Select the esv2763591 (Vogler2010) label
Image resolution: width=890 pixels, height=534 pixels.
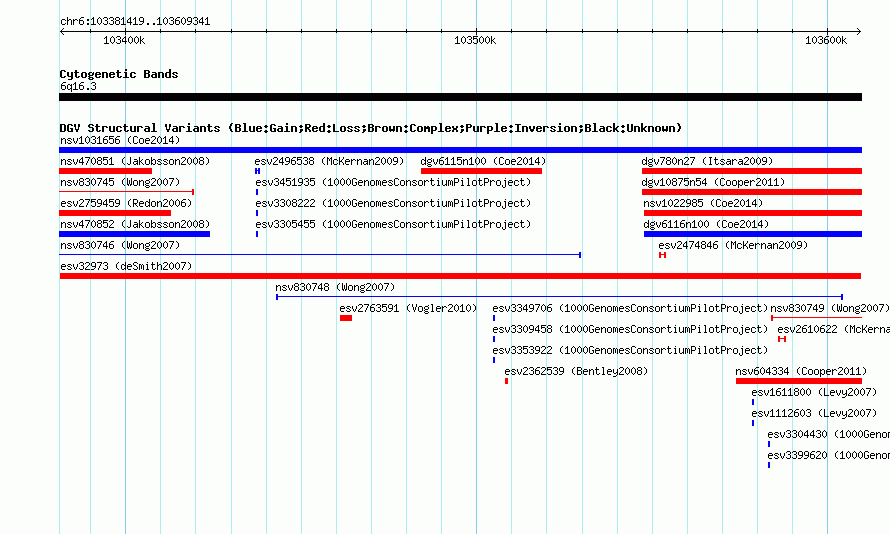click(408, 308)
